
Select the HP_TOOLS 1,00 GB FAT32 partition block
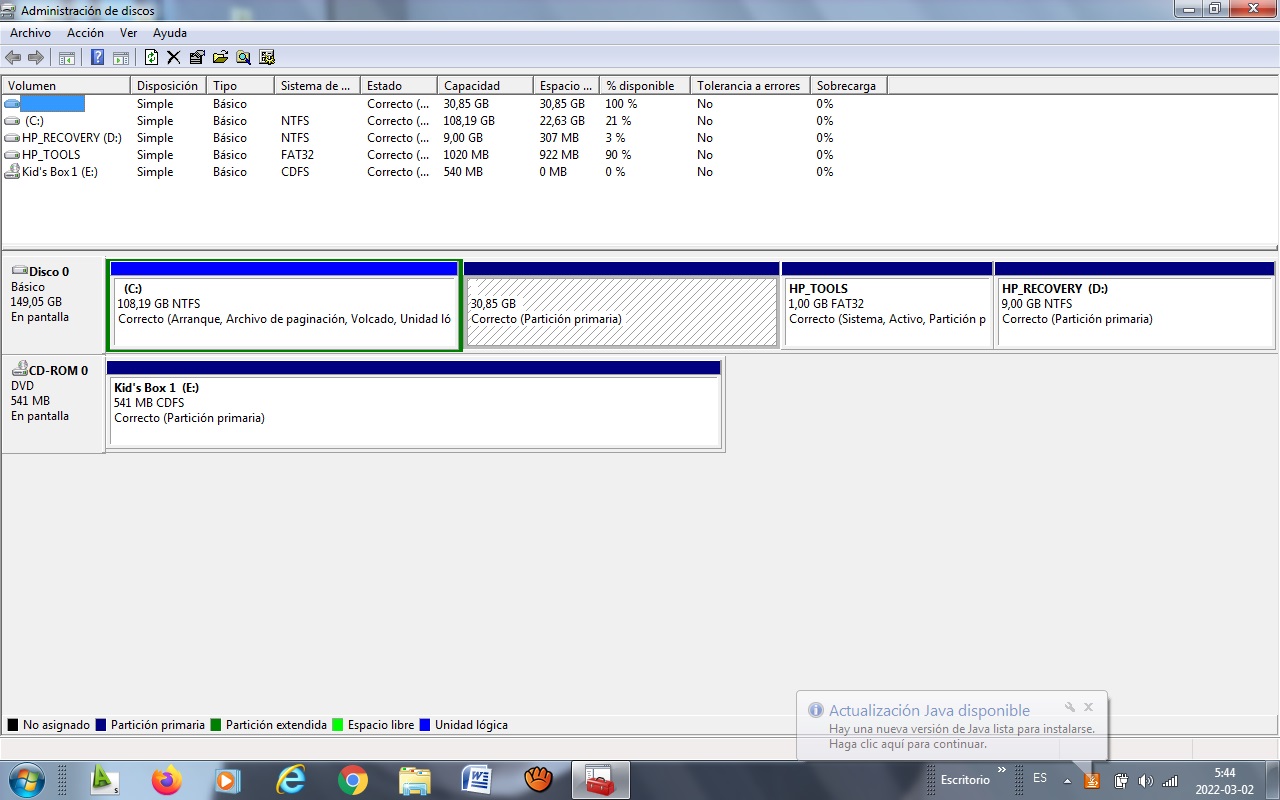click(887, 305)
